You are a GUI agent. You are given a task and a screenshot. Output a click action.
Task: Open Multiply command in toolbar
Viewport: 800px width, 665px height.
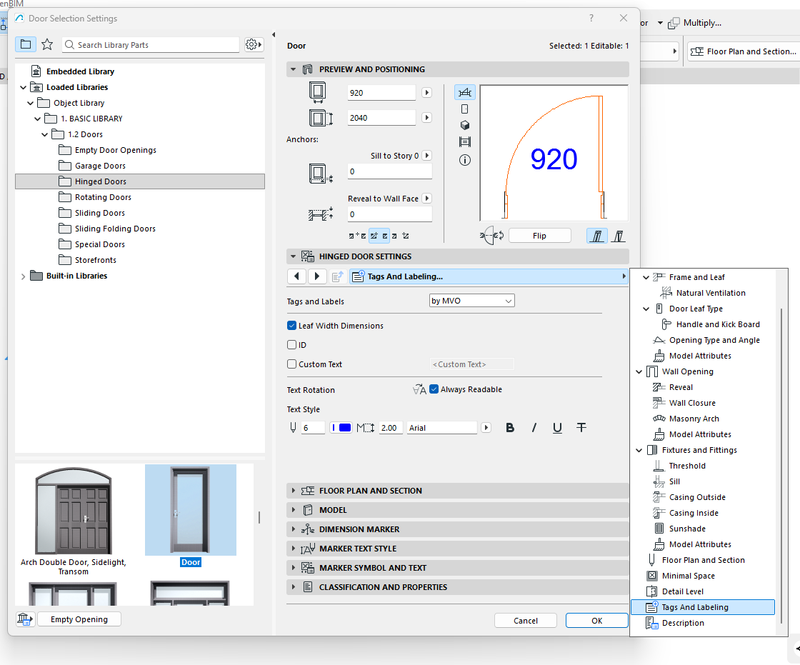click(695, 23)
